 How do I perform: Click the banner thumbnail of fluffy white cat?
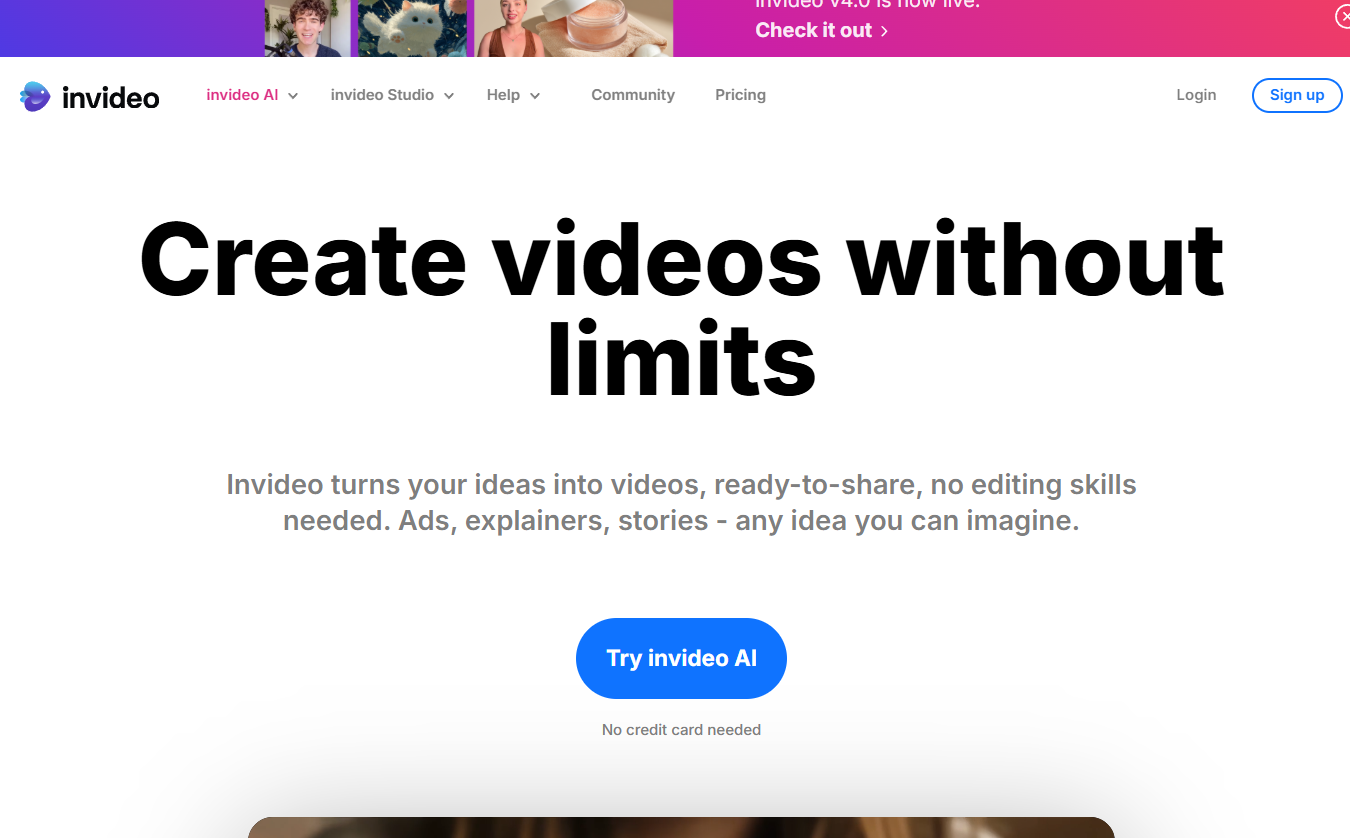coord(412,28)
